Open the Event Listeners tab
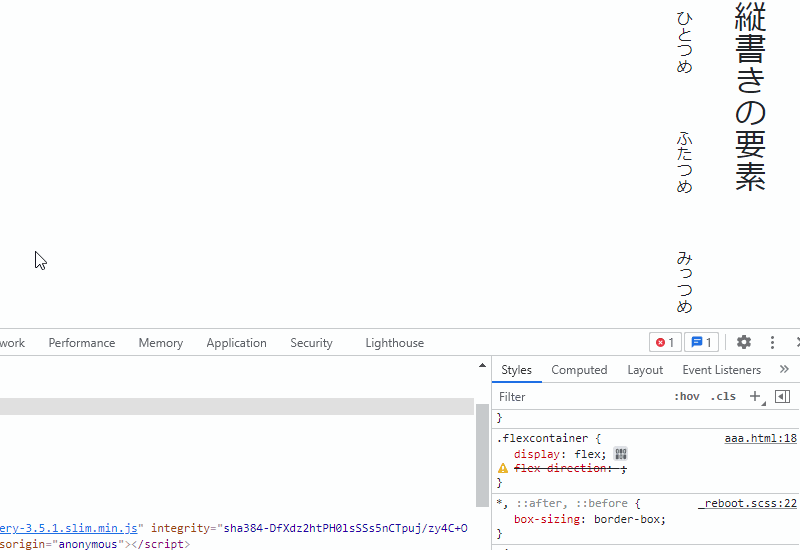This screenshot has height=550, width=800. pos(721,370)
